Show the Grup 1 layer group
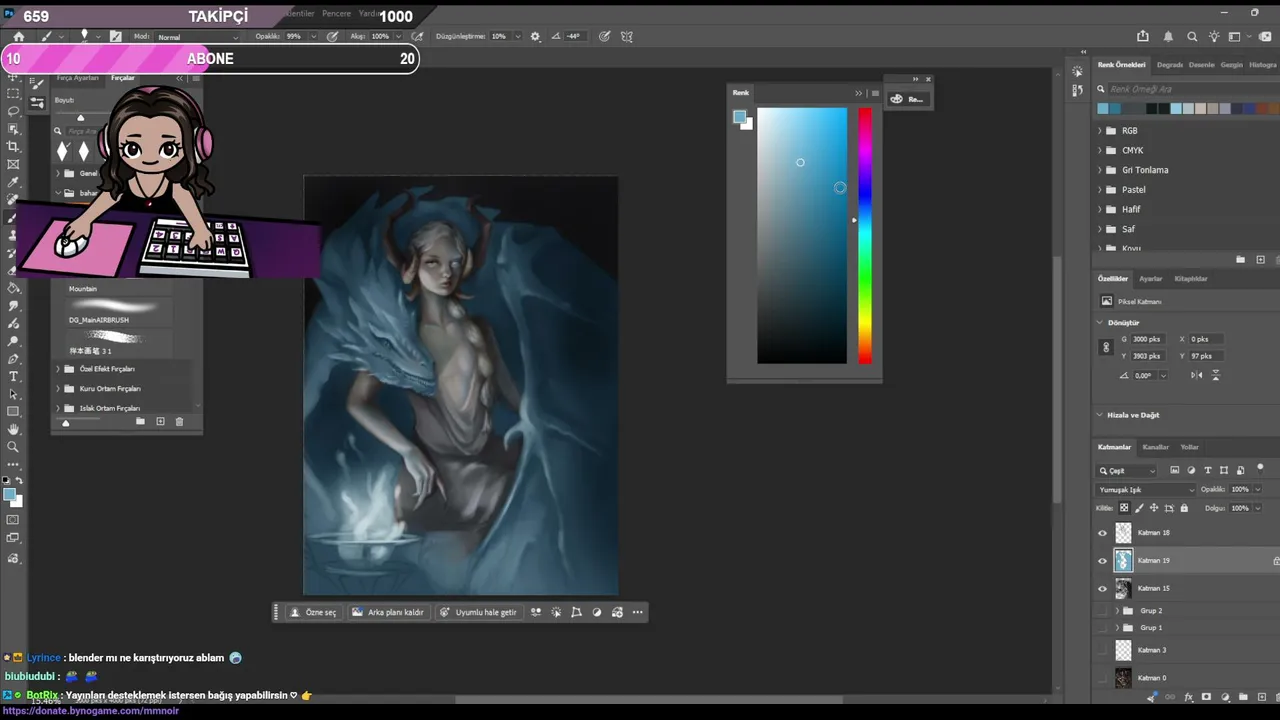 pos(1103,628)
